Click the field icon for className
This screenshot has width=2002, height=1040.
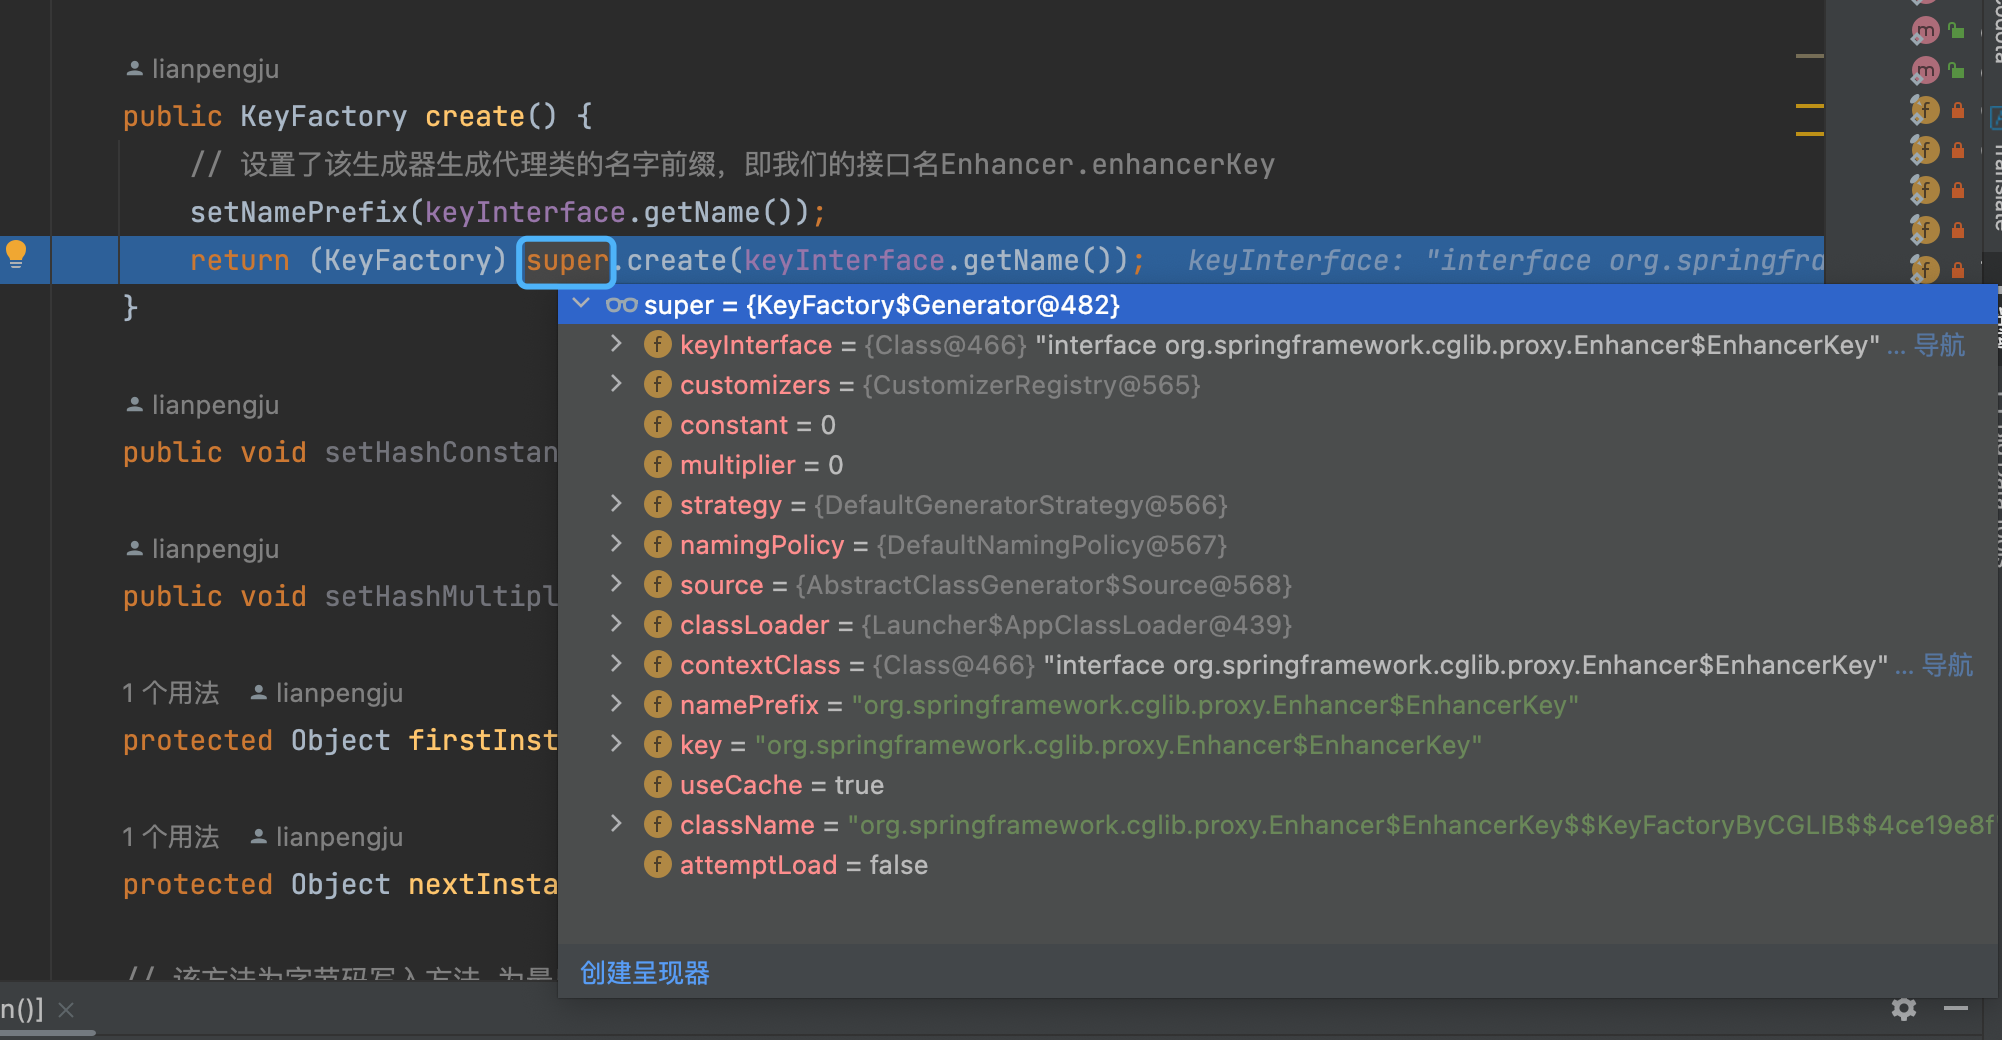click(x=657, y=825)
